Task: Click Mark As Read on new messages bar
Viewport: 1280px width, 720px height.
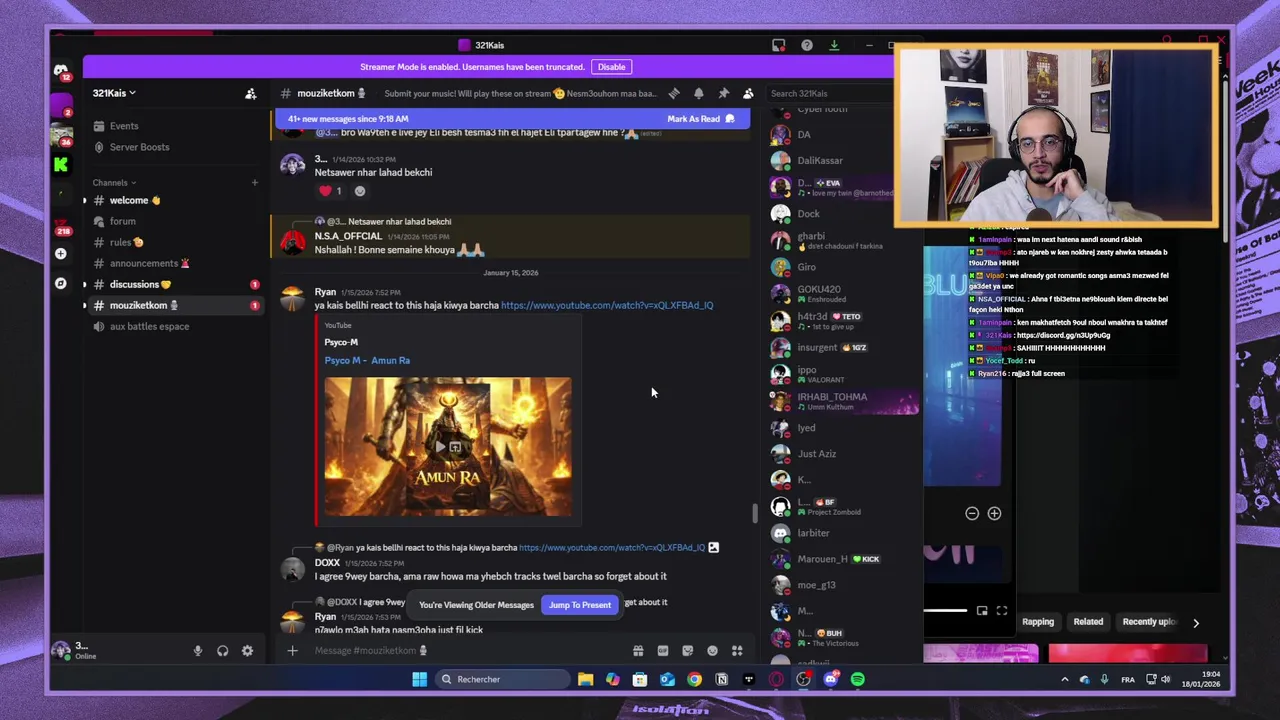Action: click(700, 119)
